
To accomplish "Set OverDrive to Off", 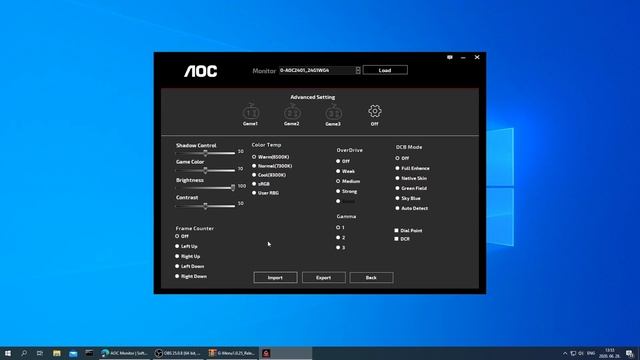I will [343, 161].
